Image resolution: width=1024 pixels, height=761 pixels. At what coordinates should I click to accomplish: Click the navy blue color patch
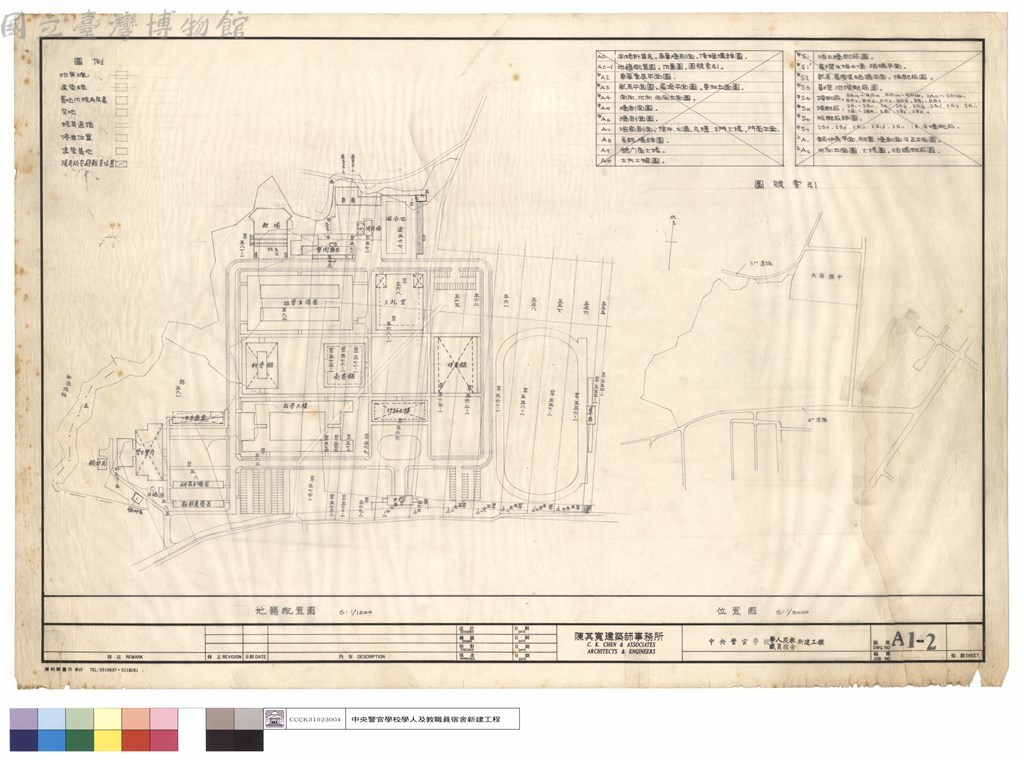click(x=24, y=740)
